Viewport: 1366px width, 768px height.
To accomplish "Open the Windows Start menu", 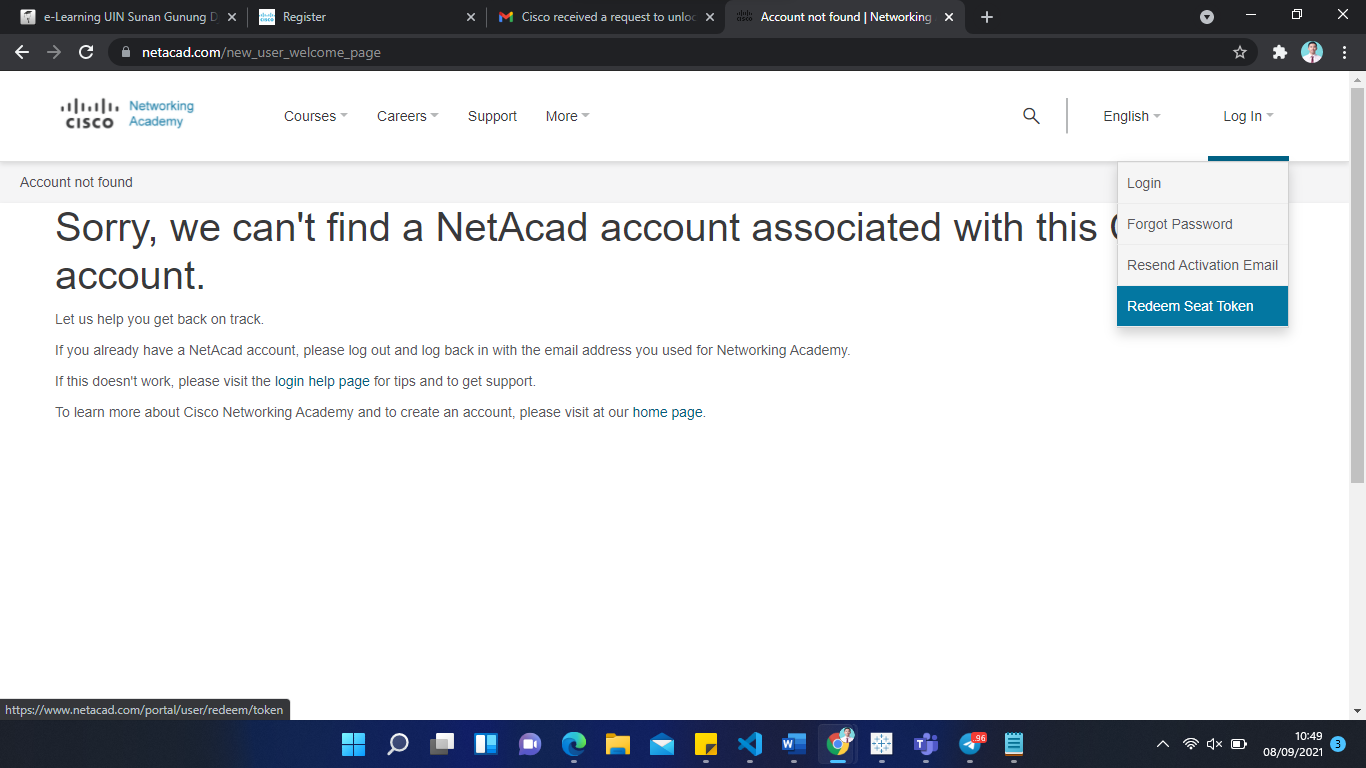I will click(353, 744).
